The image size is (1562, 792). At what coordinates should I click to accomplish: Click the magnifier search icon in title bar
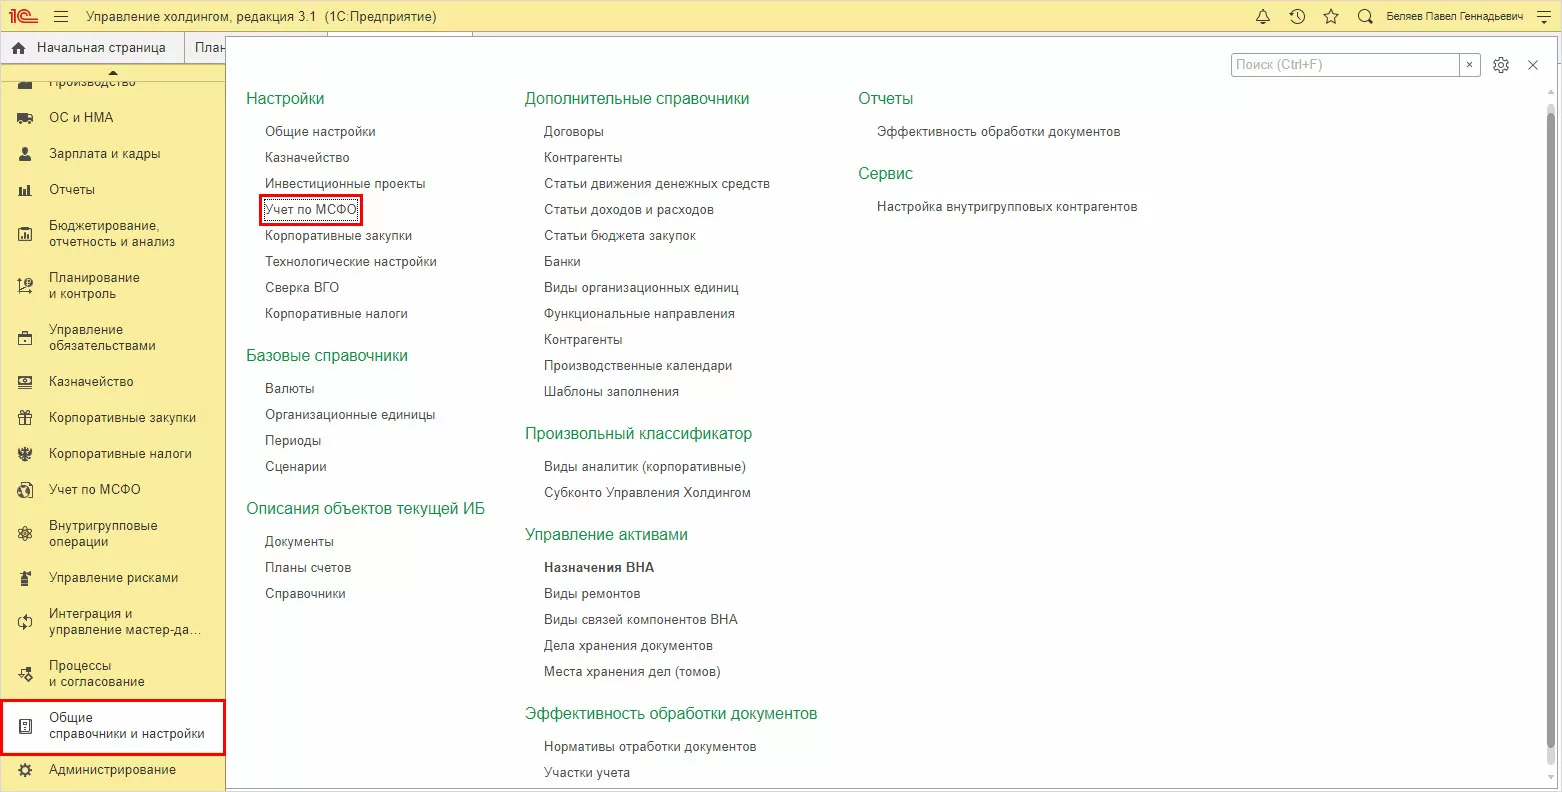click(1365, 17)
